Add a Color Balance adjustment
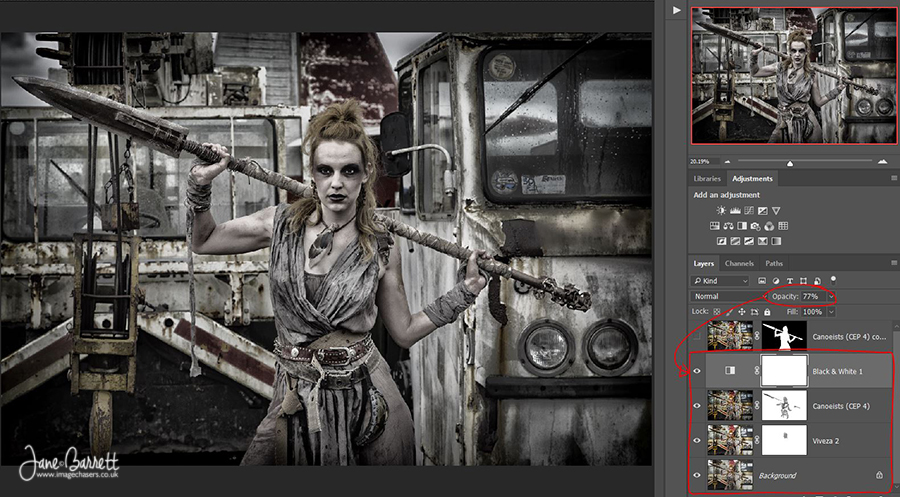This screenshot has height=497, width=900. tap(728, 226)
